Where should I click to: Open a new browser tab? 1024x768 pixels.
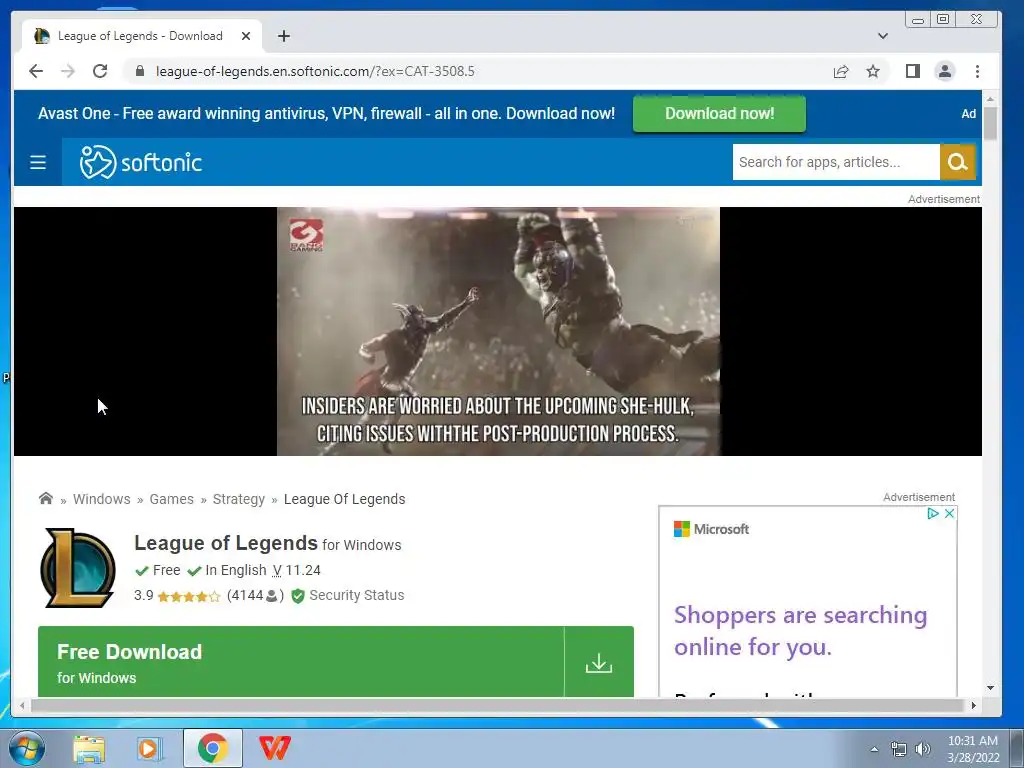[x=283, y=36]
